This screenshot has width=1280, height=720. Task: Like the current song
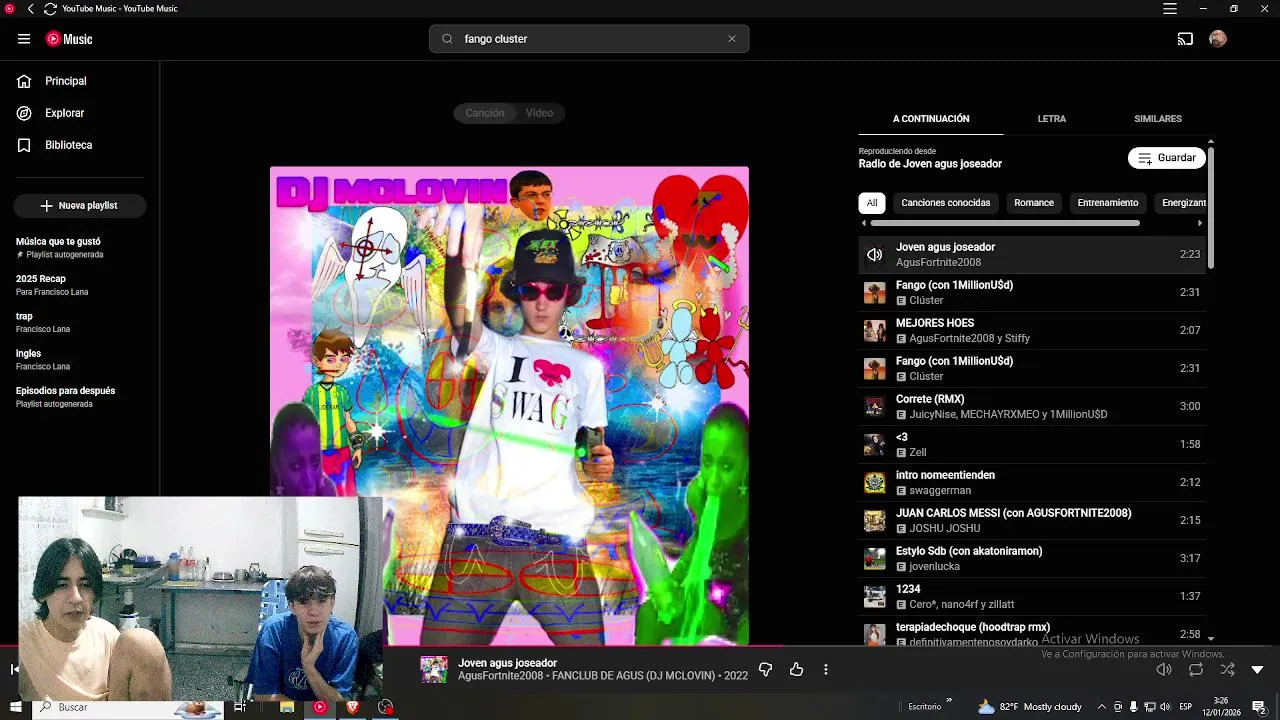pyautogui.click(x=796, y=670)
